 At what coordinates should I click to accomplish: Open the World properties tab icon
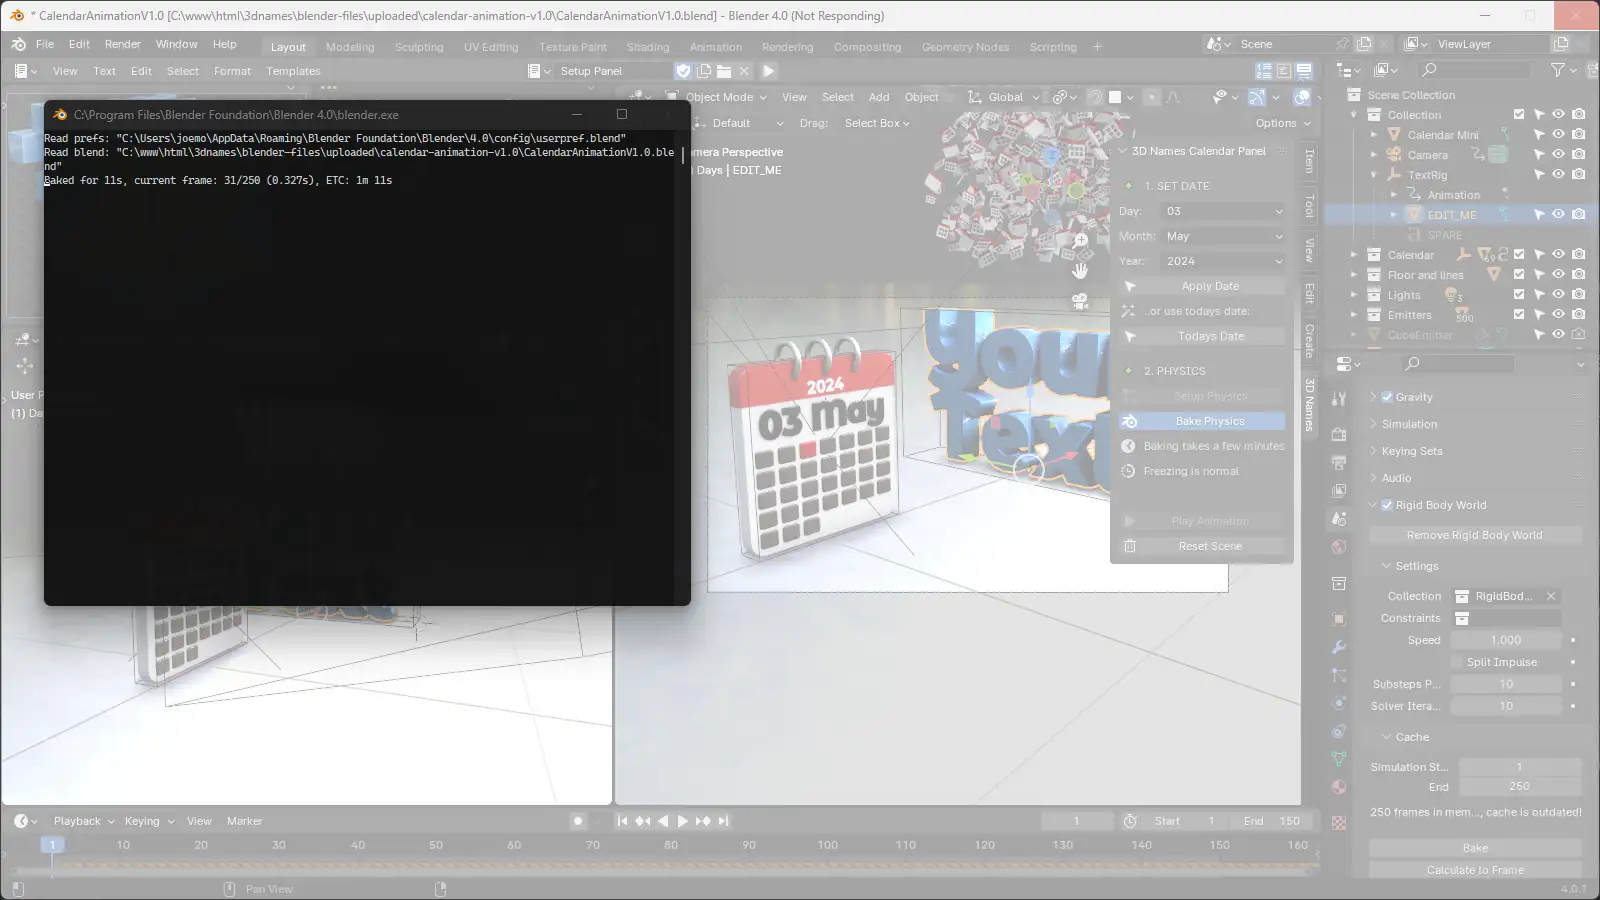click(1339, 547)
